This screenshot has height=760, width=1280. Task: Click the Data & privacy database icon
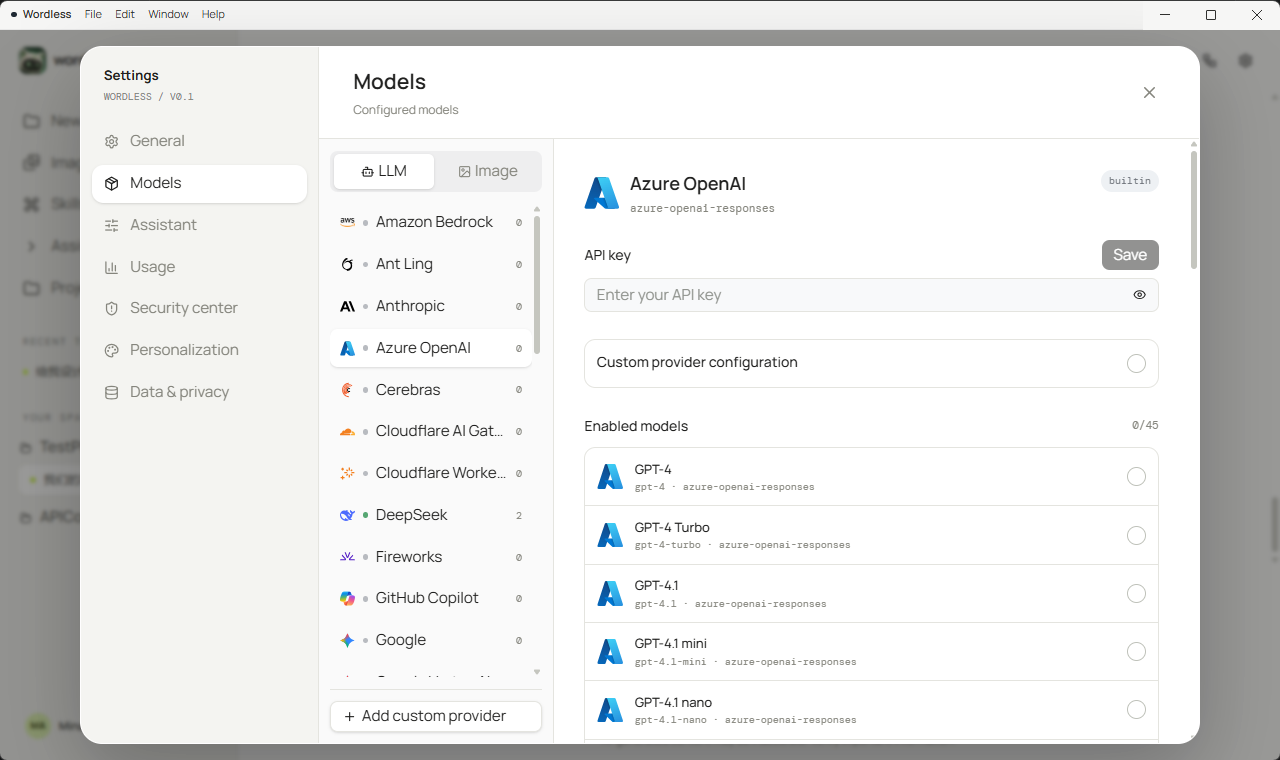112,393
